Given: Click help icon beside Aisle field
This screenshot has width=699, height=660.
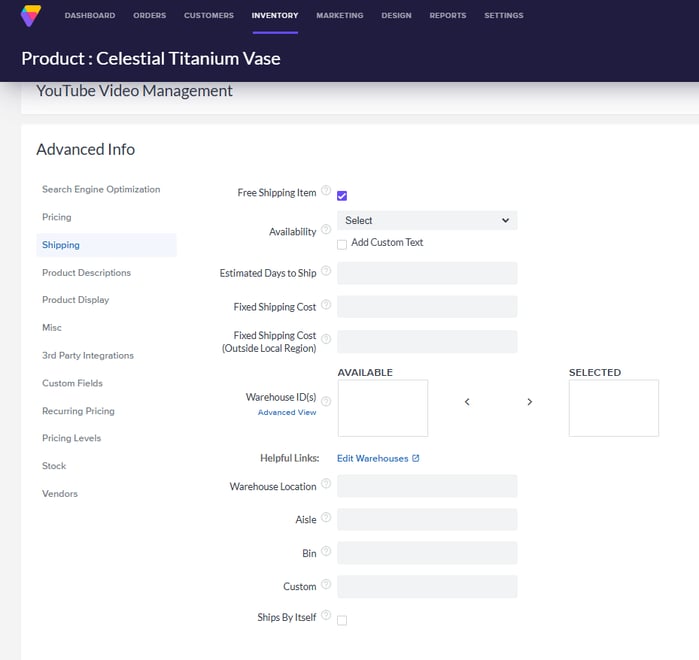Looking at the screenshot, I should click(x=326, y=518).
